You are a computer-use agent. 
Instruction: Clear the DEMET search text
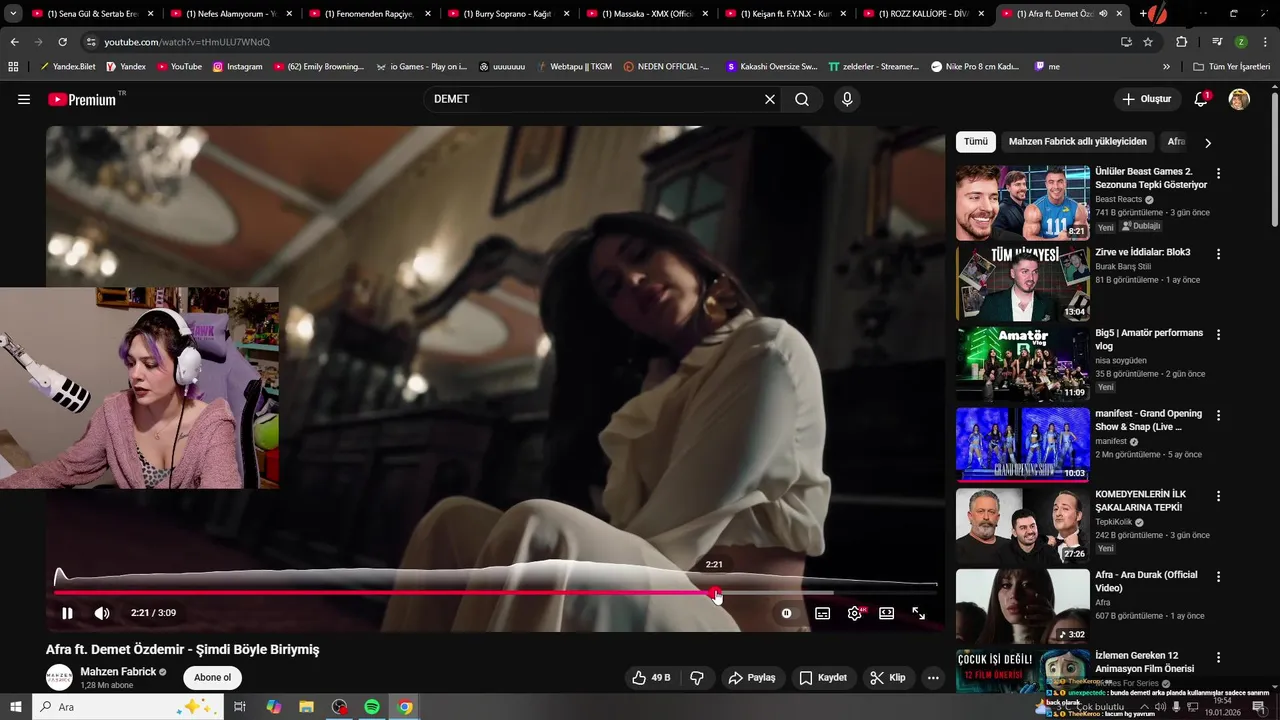coord(770,99)
